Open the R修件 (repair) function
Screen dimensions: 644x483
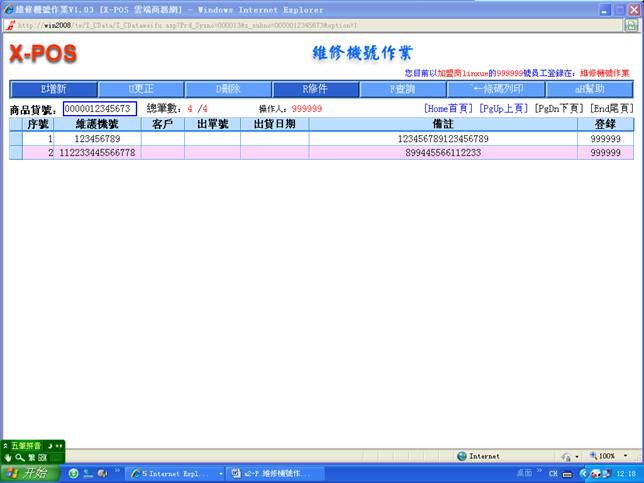(x=314, y=89)
